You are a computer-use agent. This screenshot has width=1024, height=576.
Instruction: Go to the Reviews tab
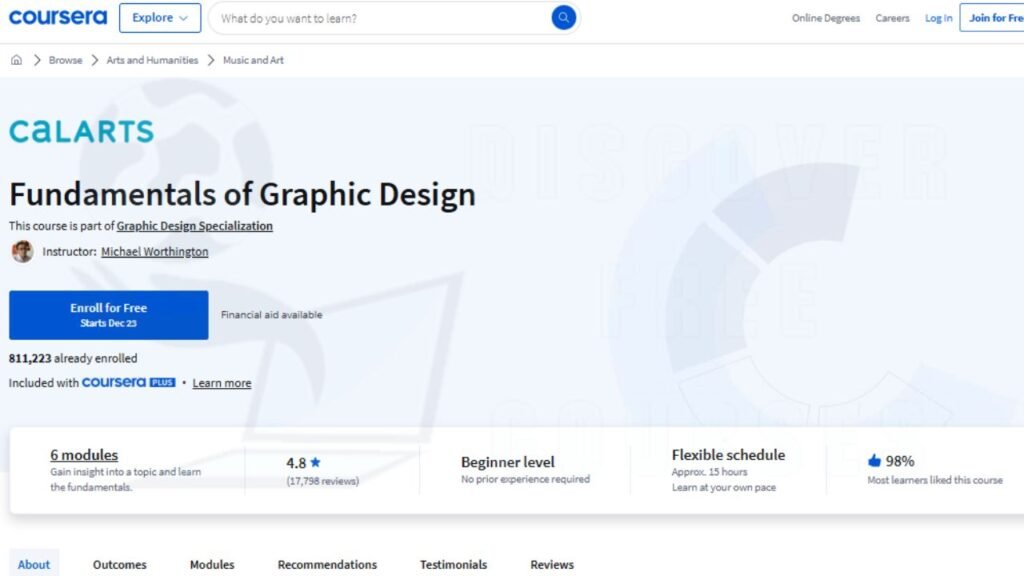click(552, 564)
